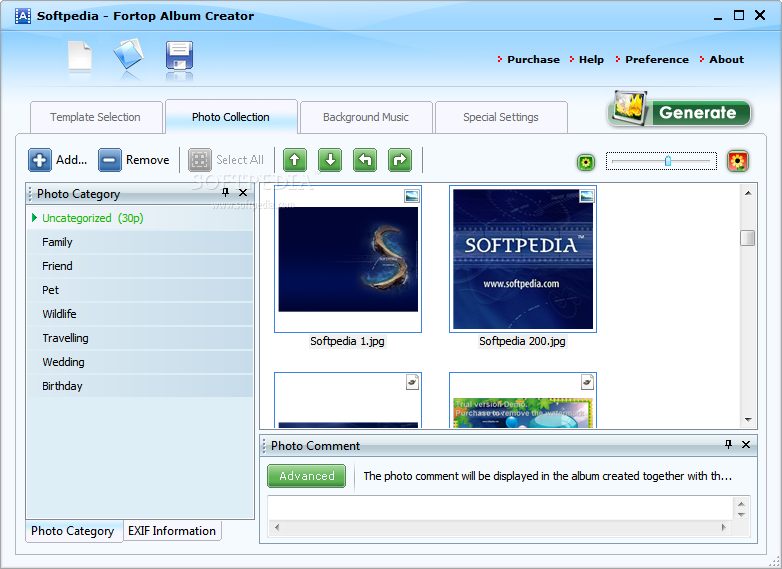The height and width of the screenshot is (569, 782).
Task: Click the New blank album page icon
Action: point(80,56)
